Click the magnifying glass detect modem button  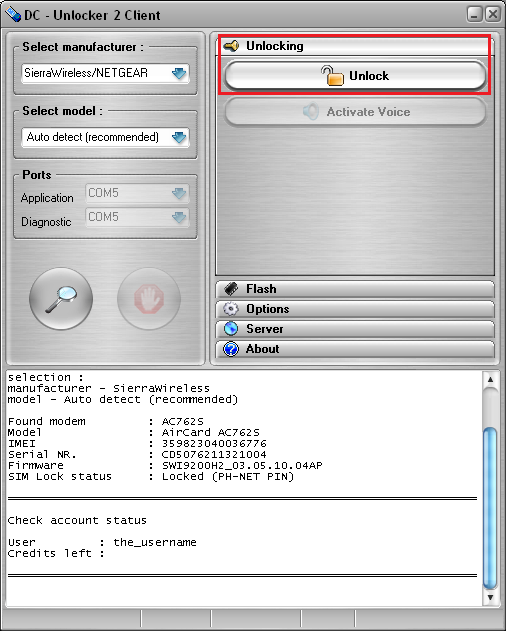pos(61,299)
